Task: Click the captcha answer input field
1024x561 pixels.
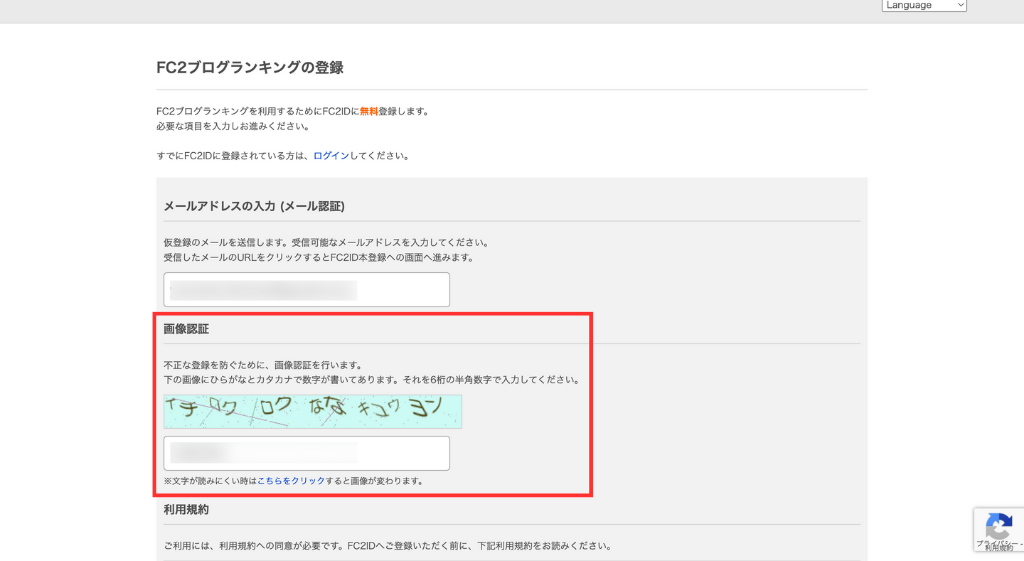Action: tap(306, 453)
